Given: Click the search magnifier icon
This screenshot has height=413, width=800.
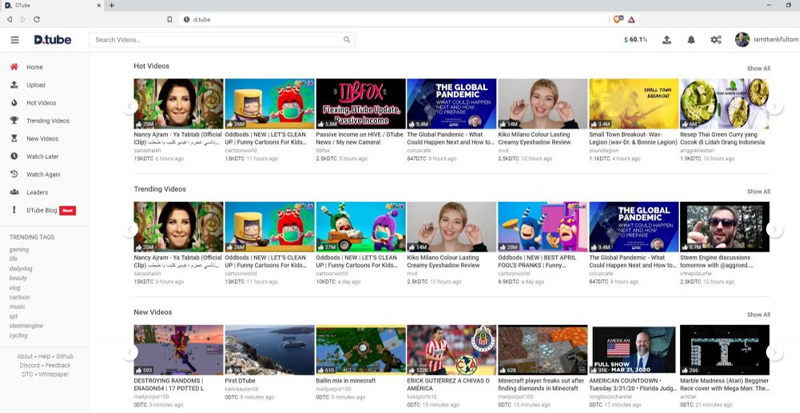Looking at the screenshot, I should tap(347, 40).
